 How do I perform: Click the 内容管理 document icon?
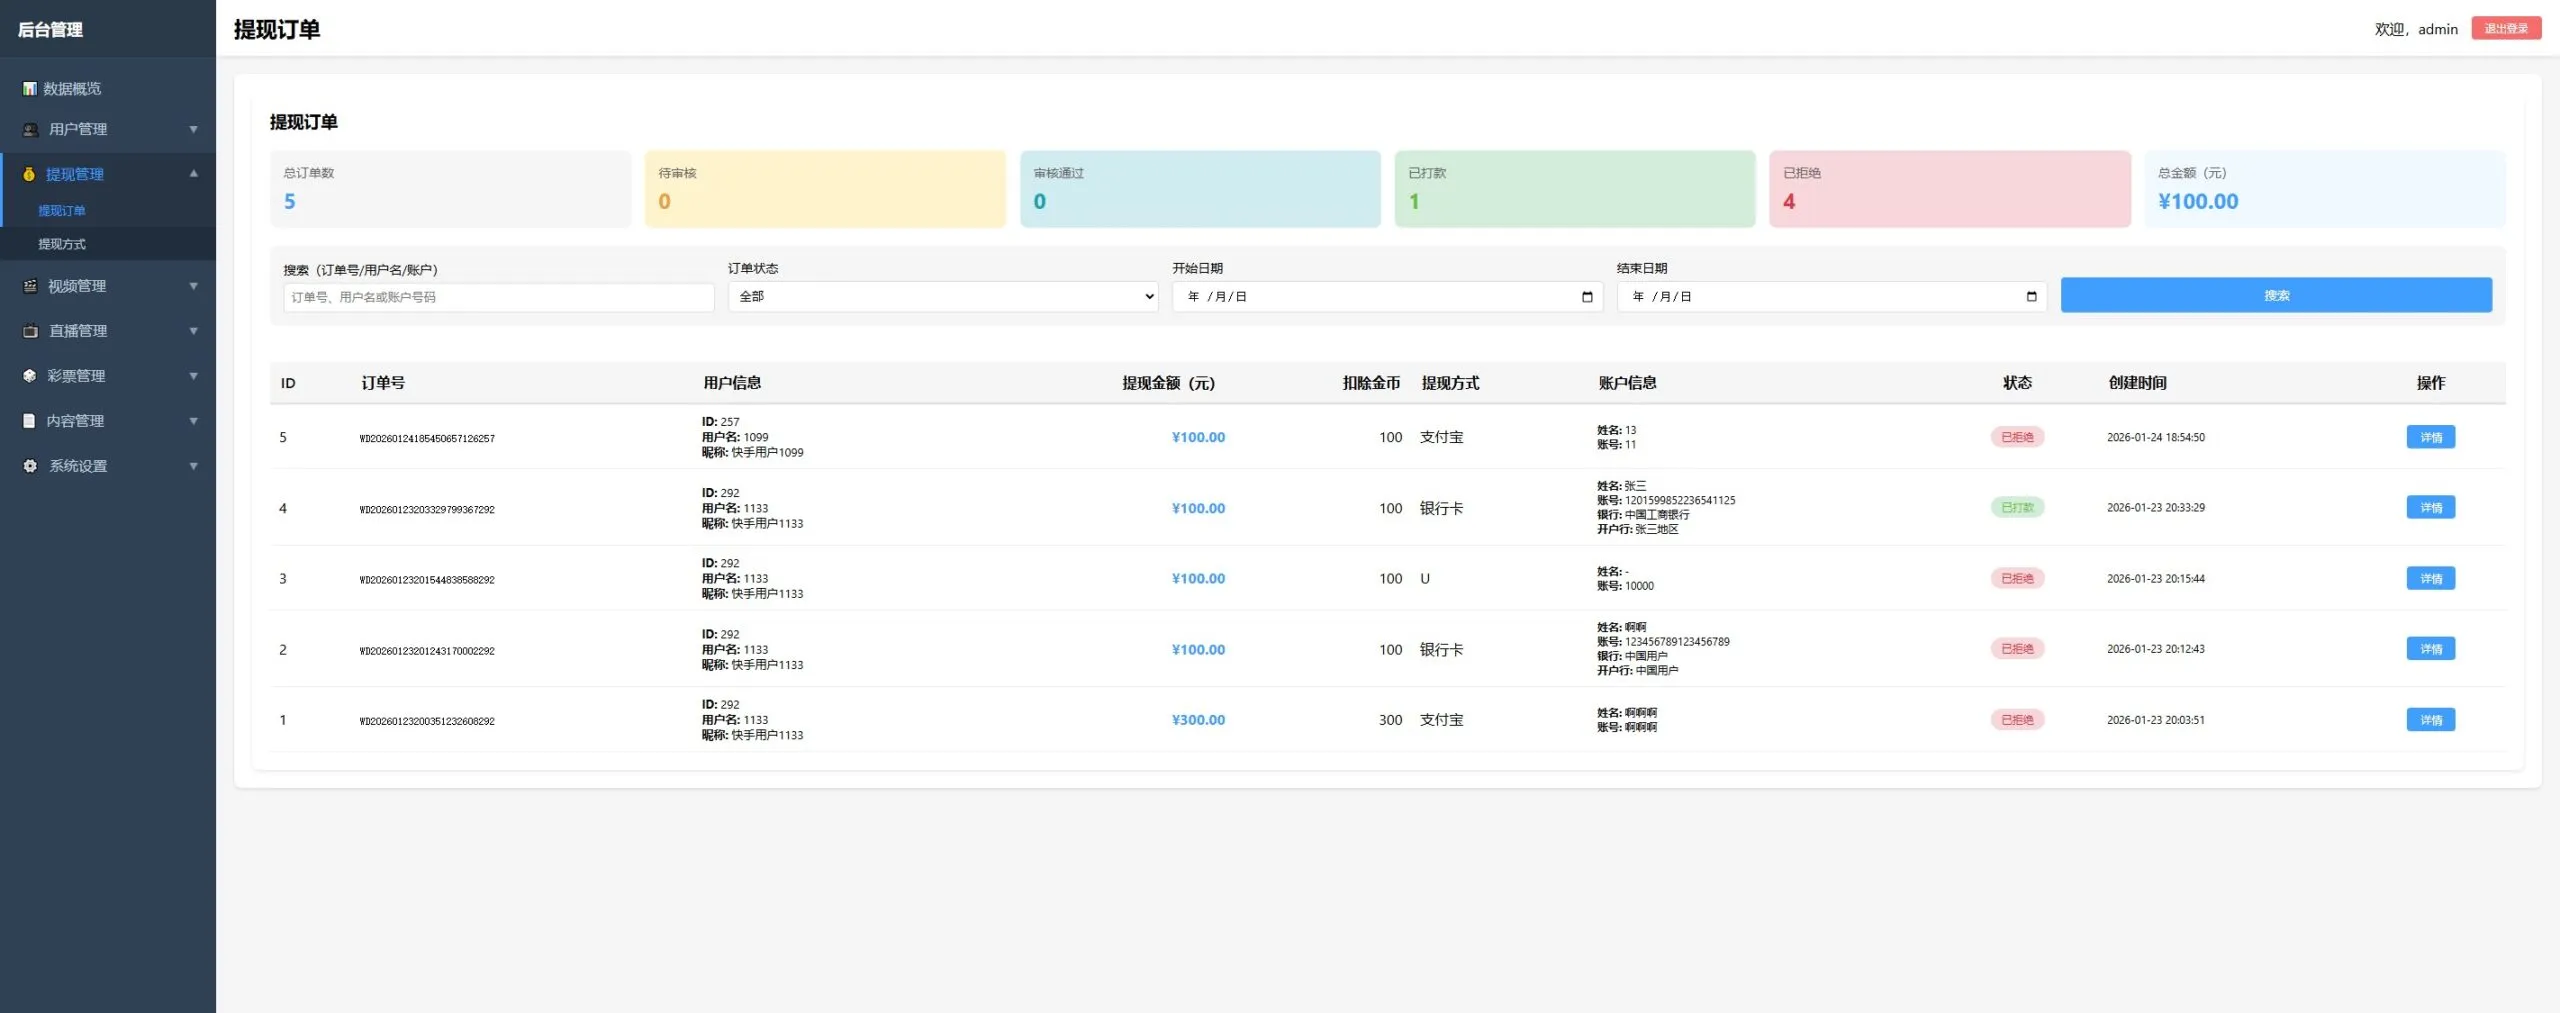coord(29,421)
